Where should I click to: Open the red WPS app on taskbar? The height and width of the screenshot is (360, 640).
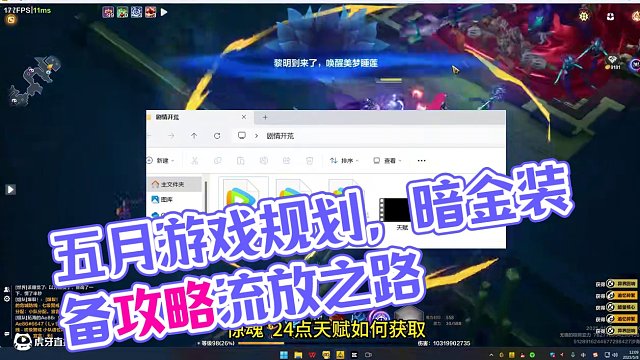coord(312,355)
